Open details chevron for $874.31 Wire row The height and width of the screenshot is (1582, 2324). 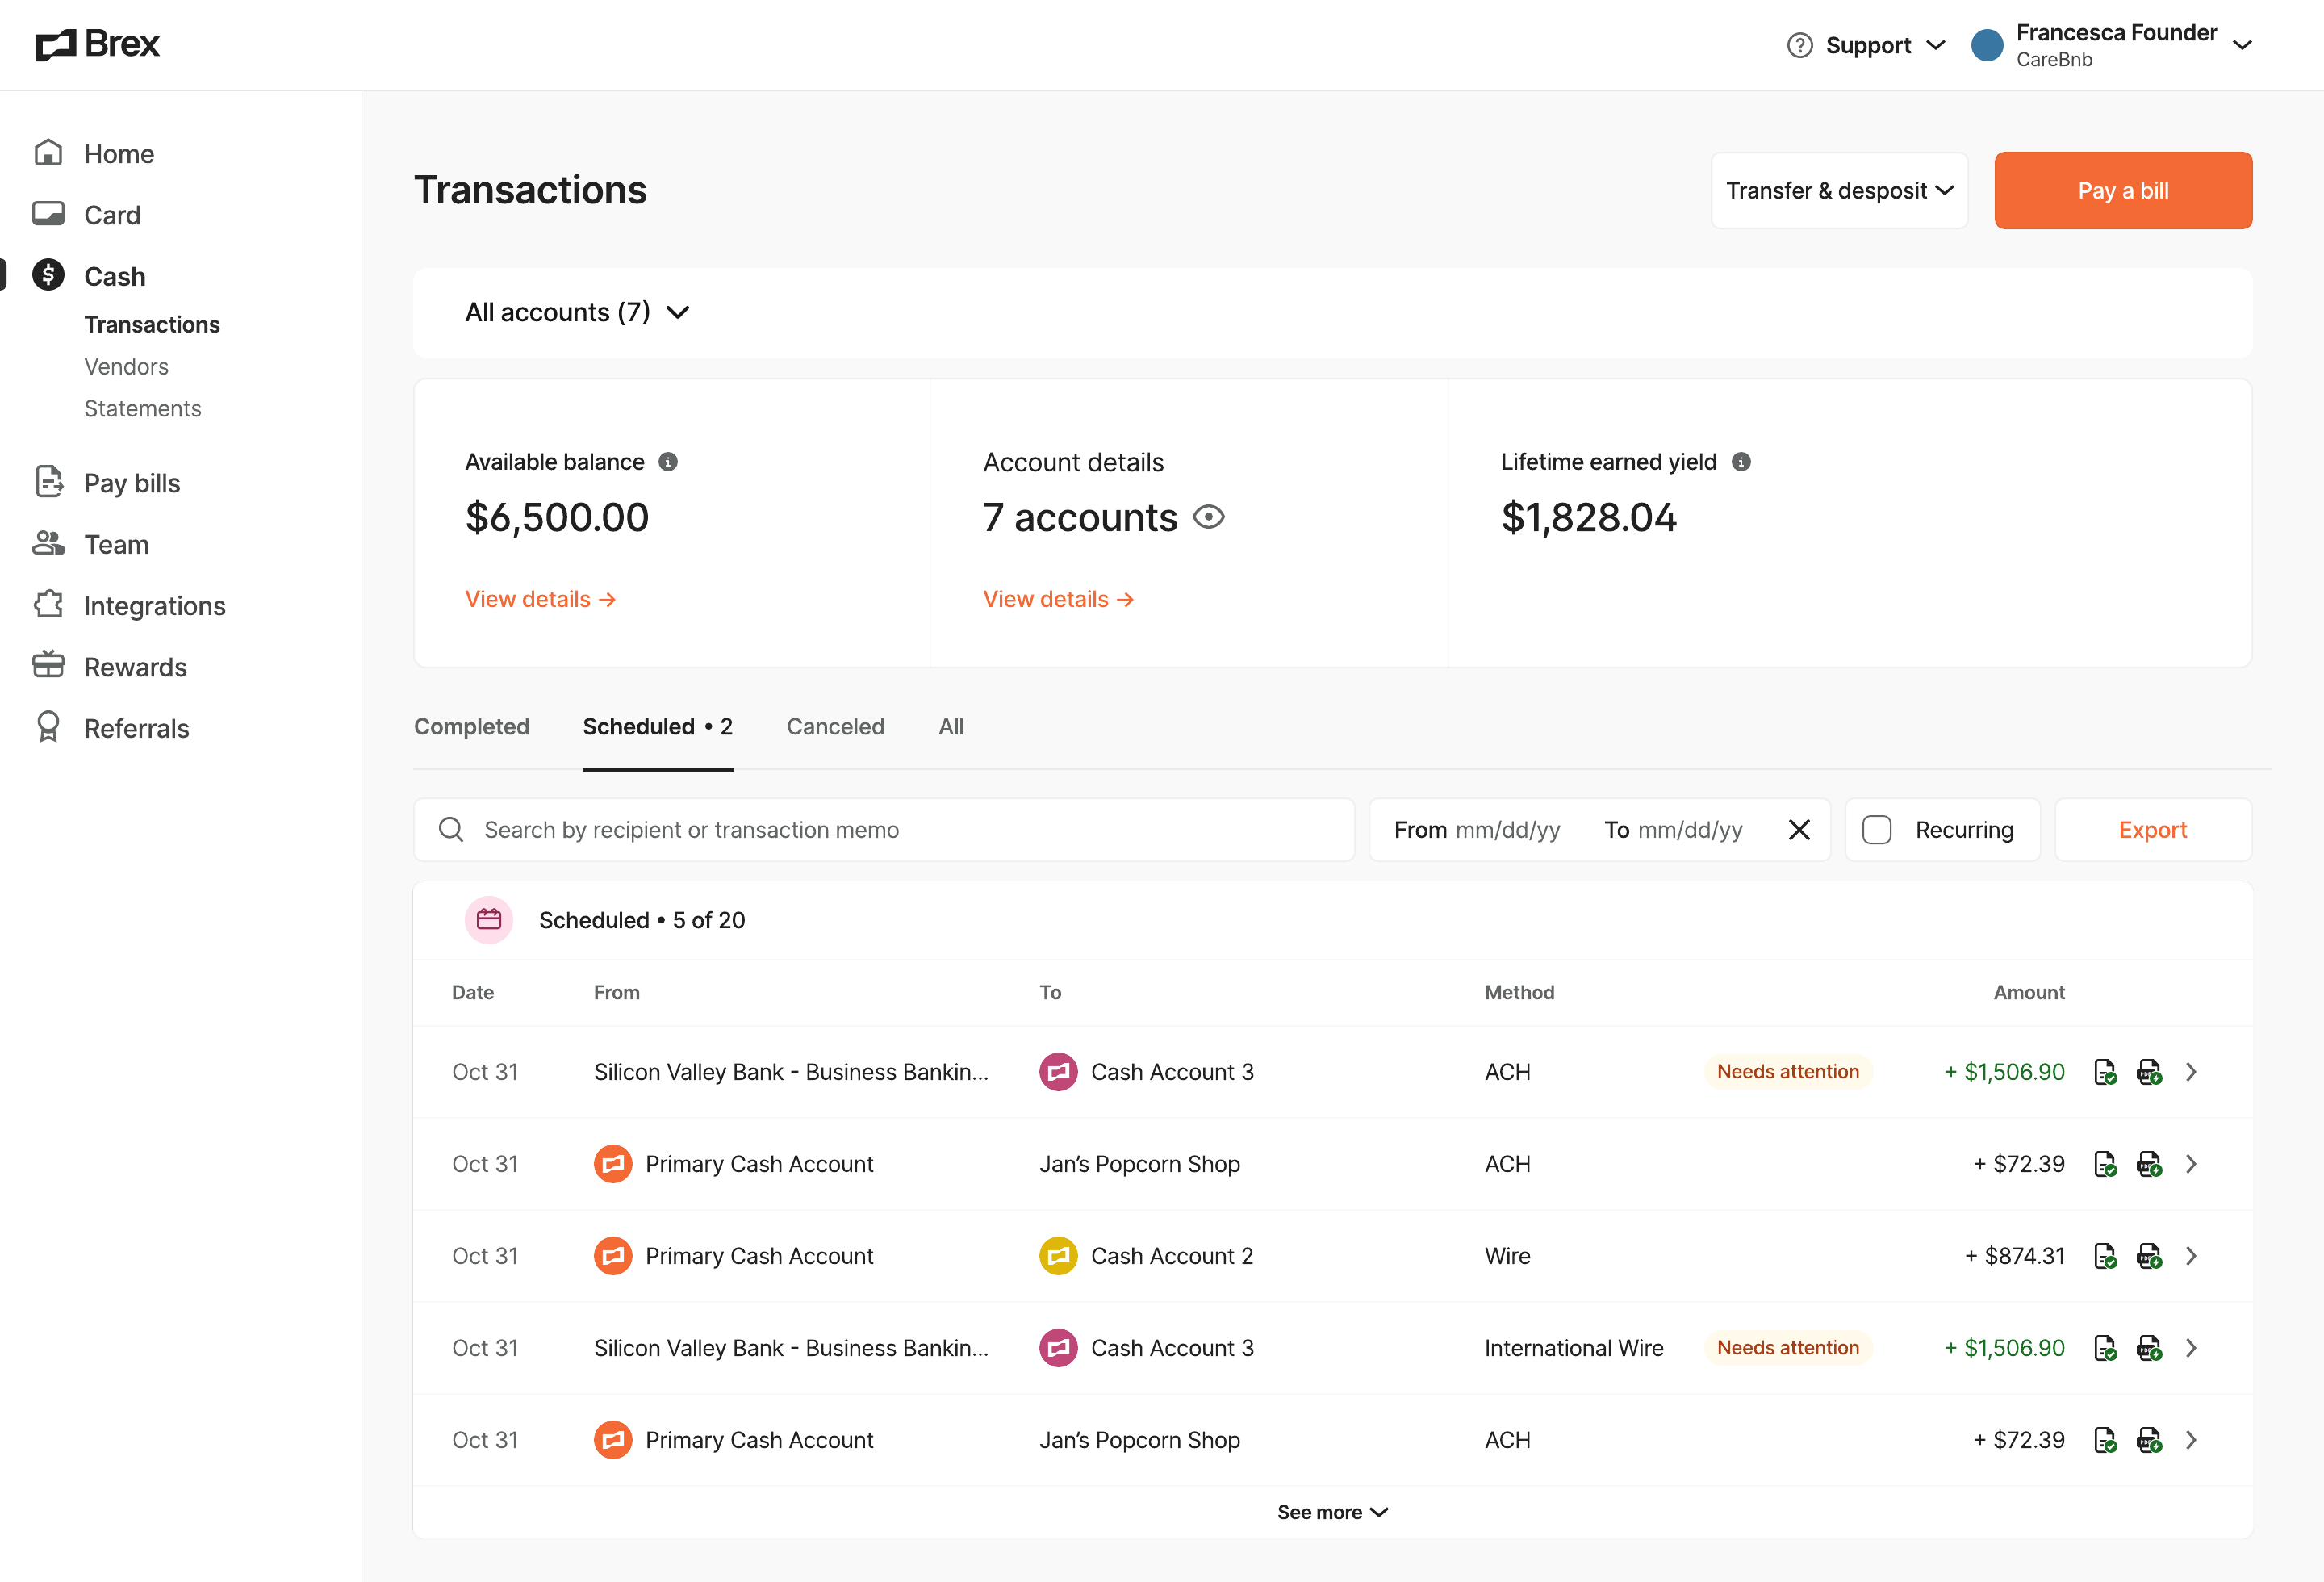click(2191, 1256)
